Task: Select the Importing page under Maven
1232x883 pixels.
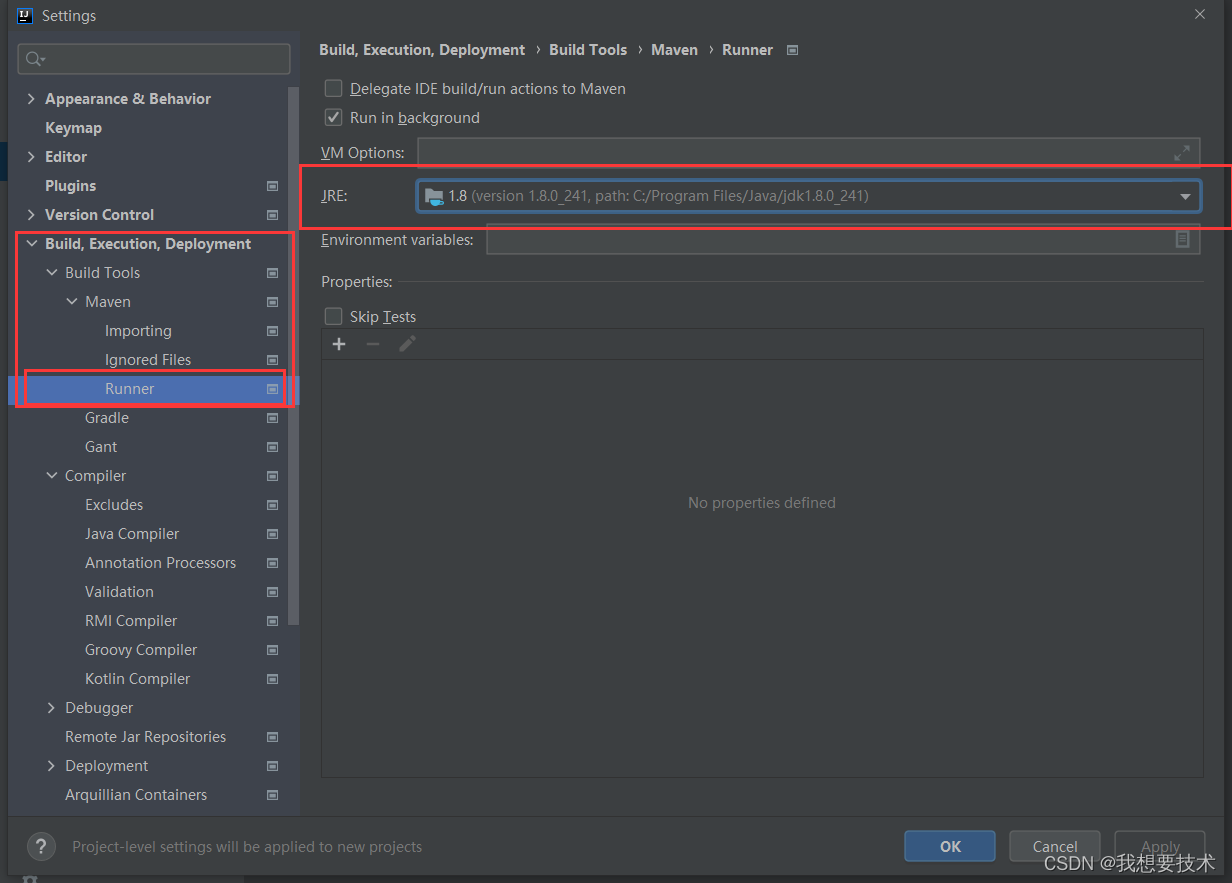Action: point(138,331)
